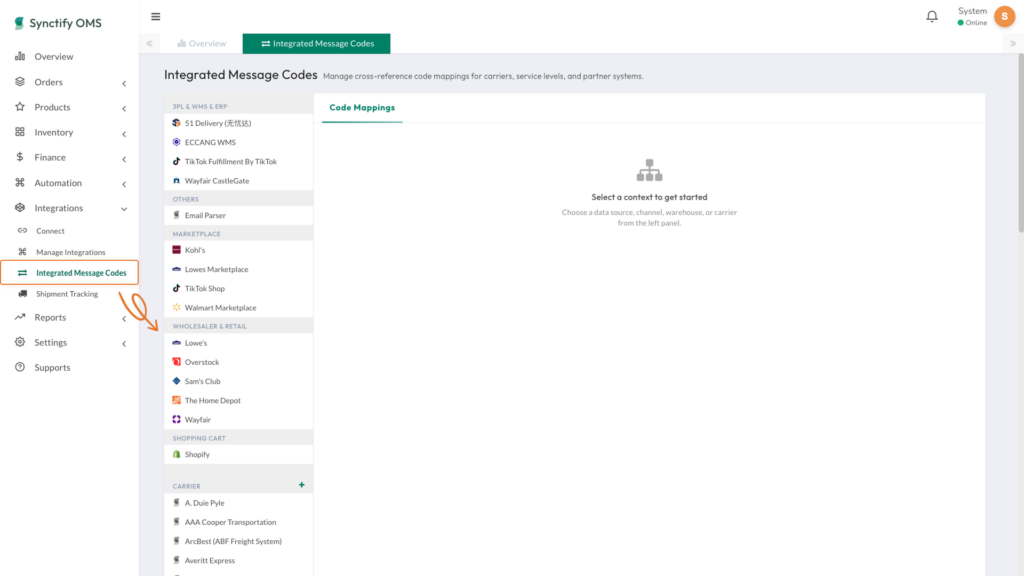This screenshot has width=1024, height=576.
Task: Click the Wayfair purple logo icon
Action: tap(176, 419)
